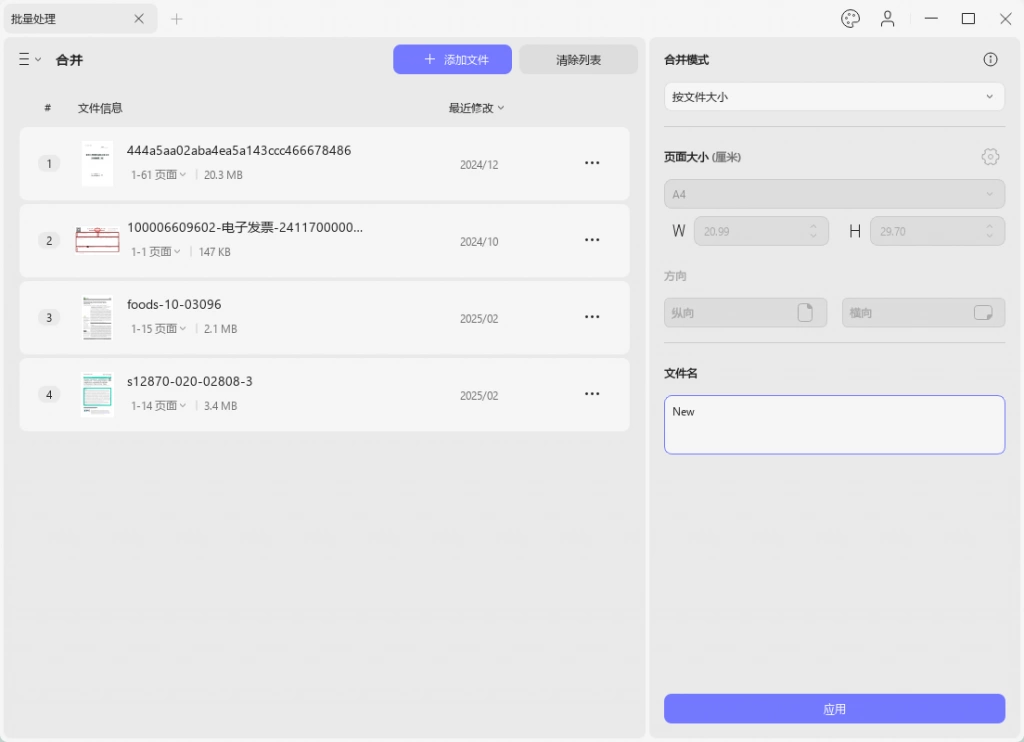The image size is (1024, 742).
Task: Open the user account icon
Action: (887, 19)
